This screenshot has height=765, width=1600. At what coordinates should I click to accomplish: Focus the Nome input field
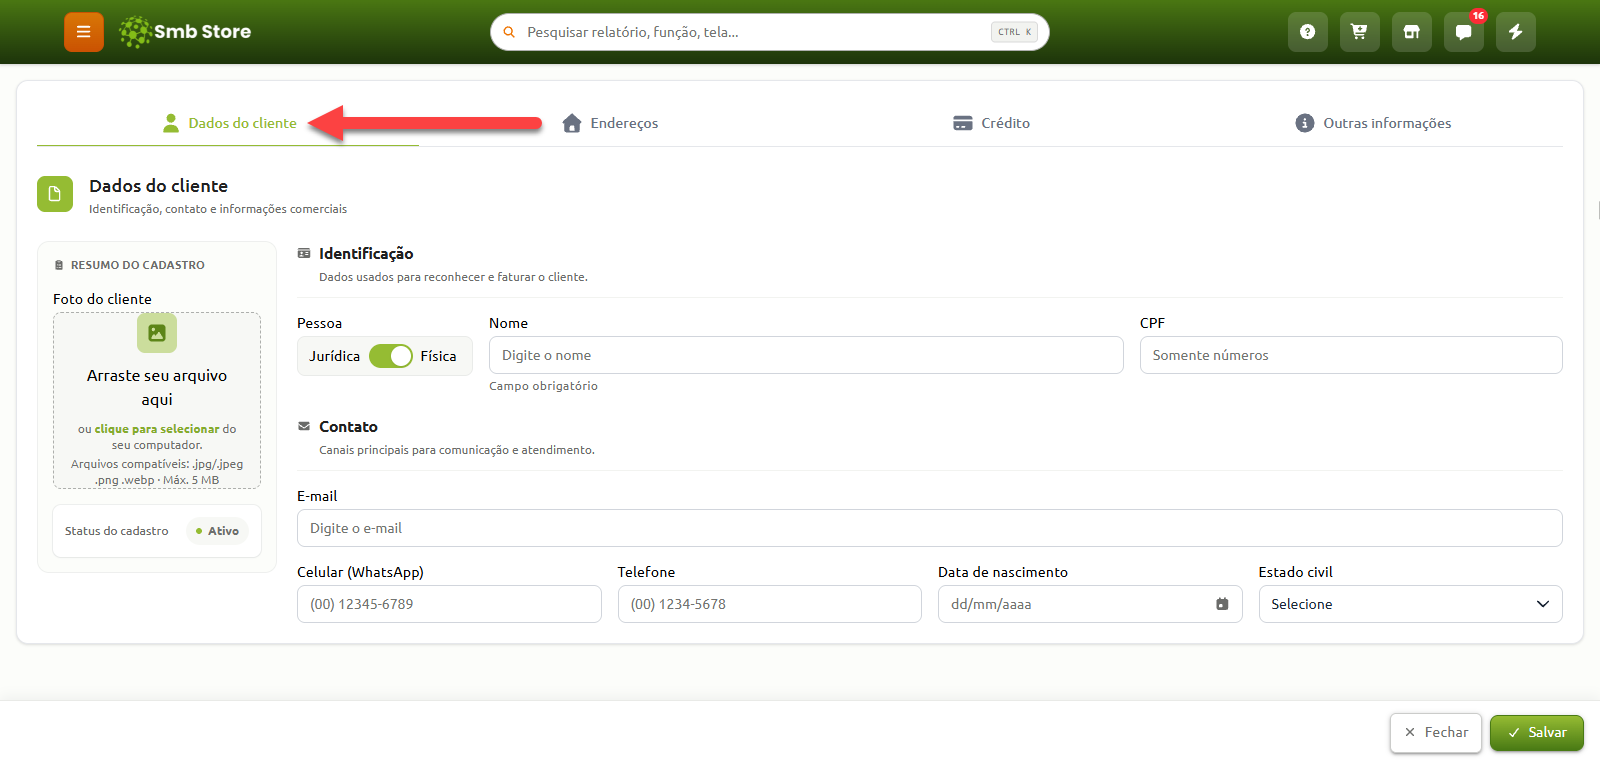pyautogui.click(x=806, y=355)
